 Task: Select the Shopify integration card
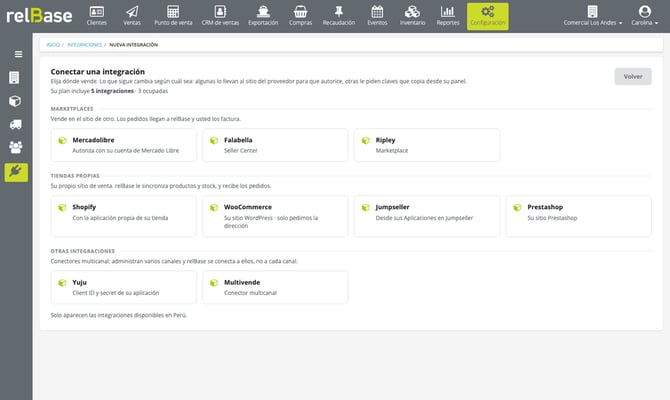pos(123,216)
